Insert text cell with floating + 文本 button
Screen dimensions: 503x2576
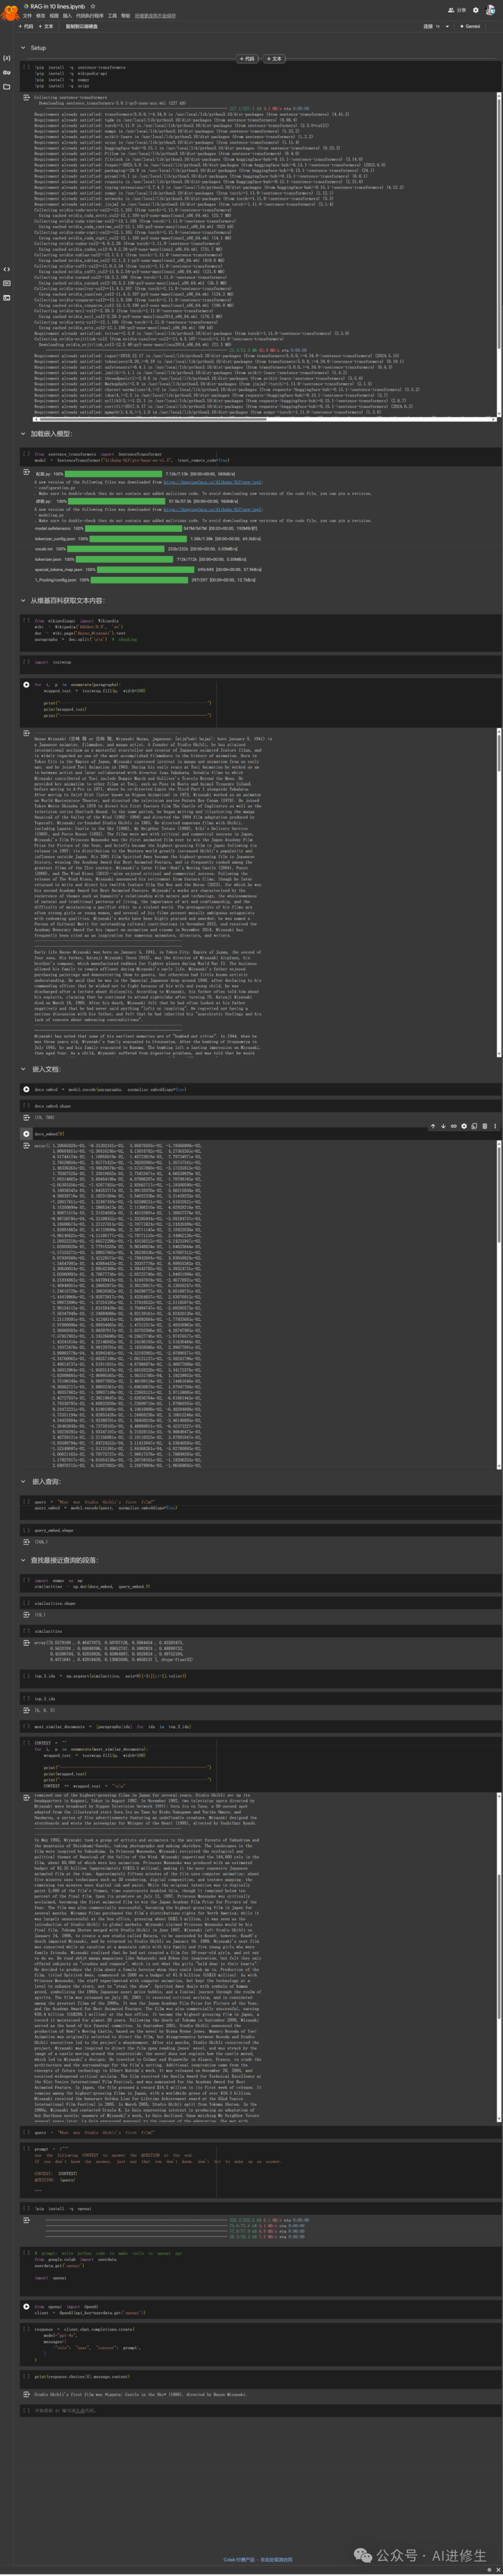[274, 59]
